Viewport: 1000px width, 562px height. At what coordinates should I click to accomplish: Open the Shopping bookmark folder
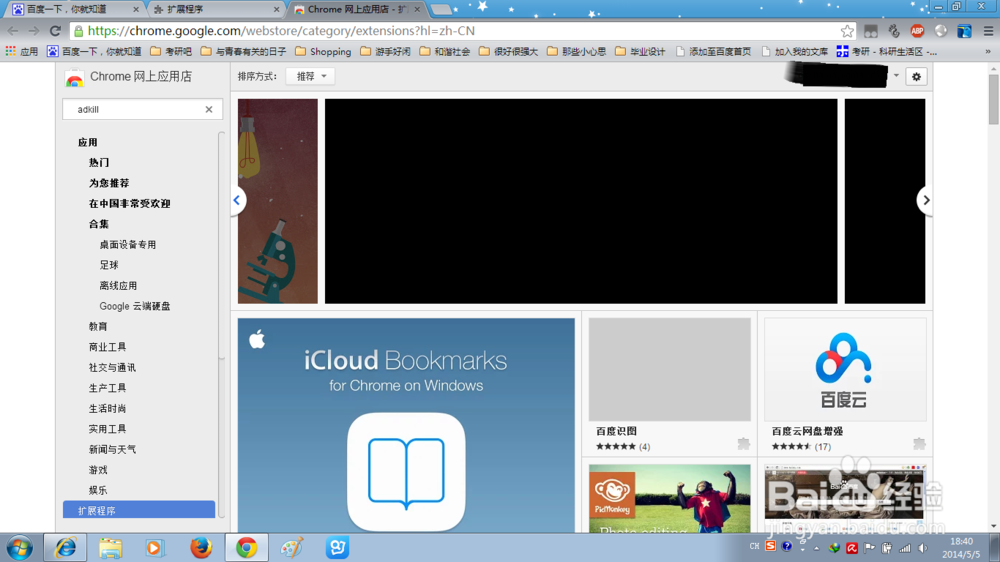coord(323,51)
